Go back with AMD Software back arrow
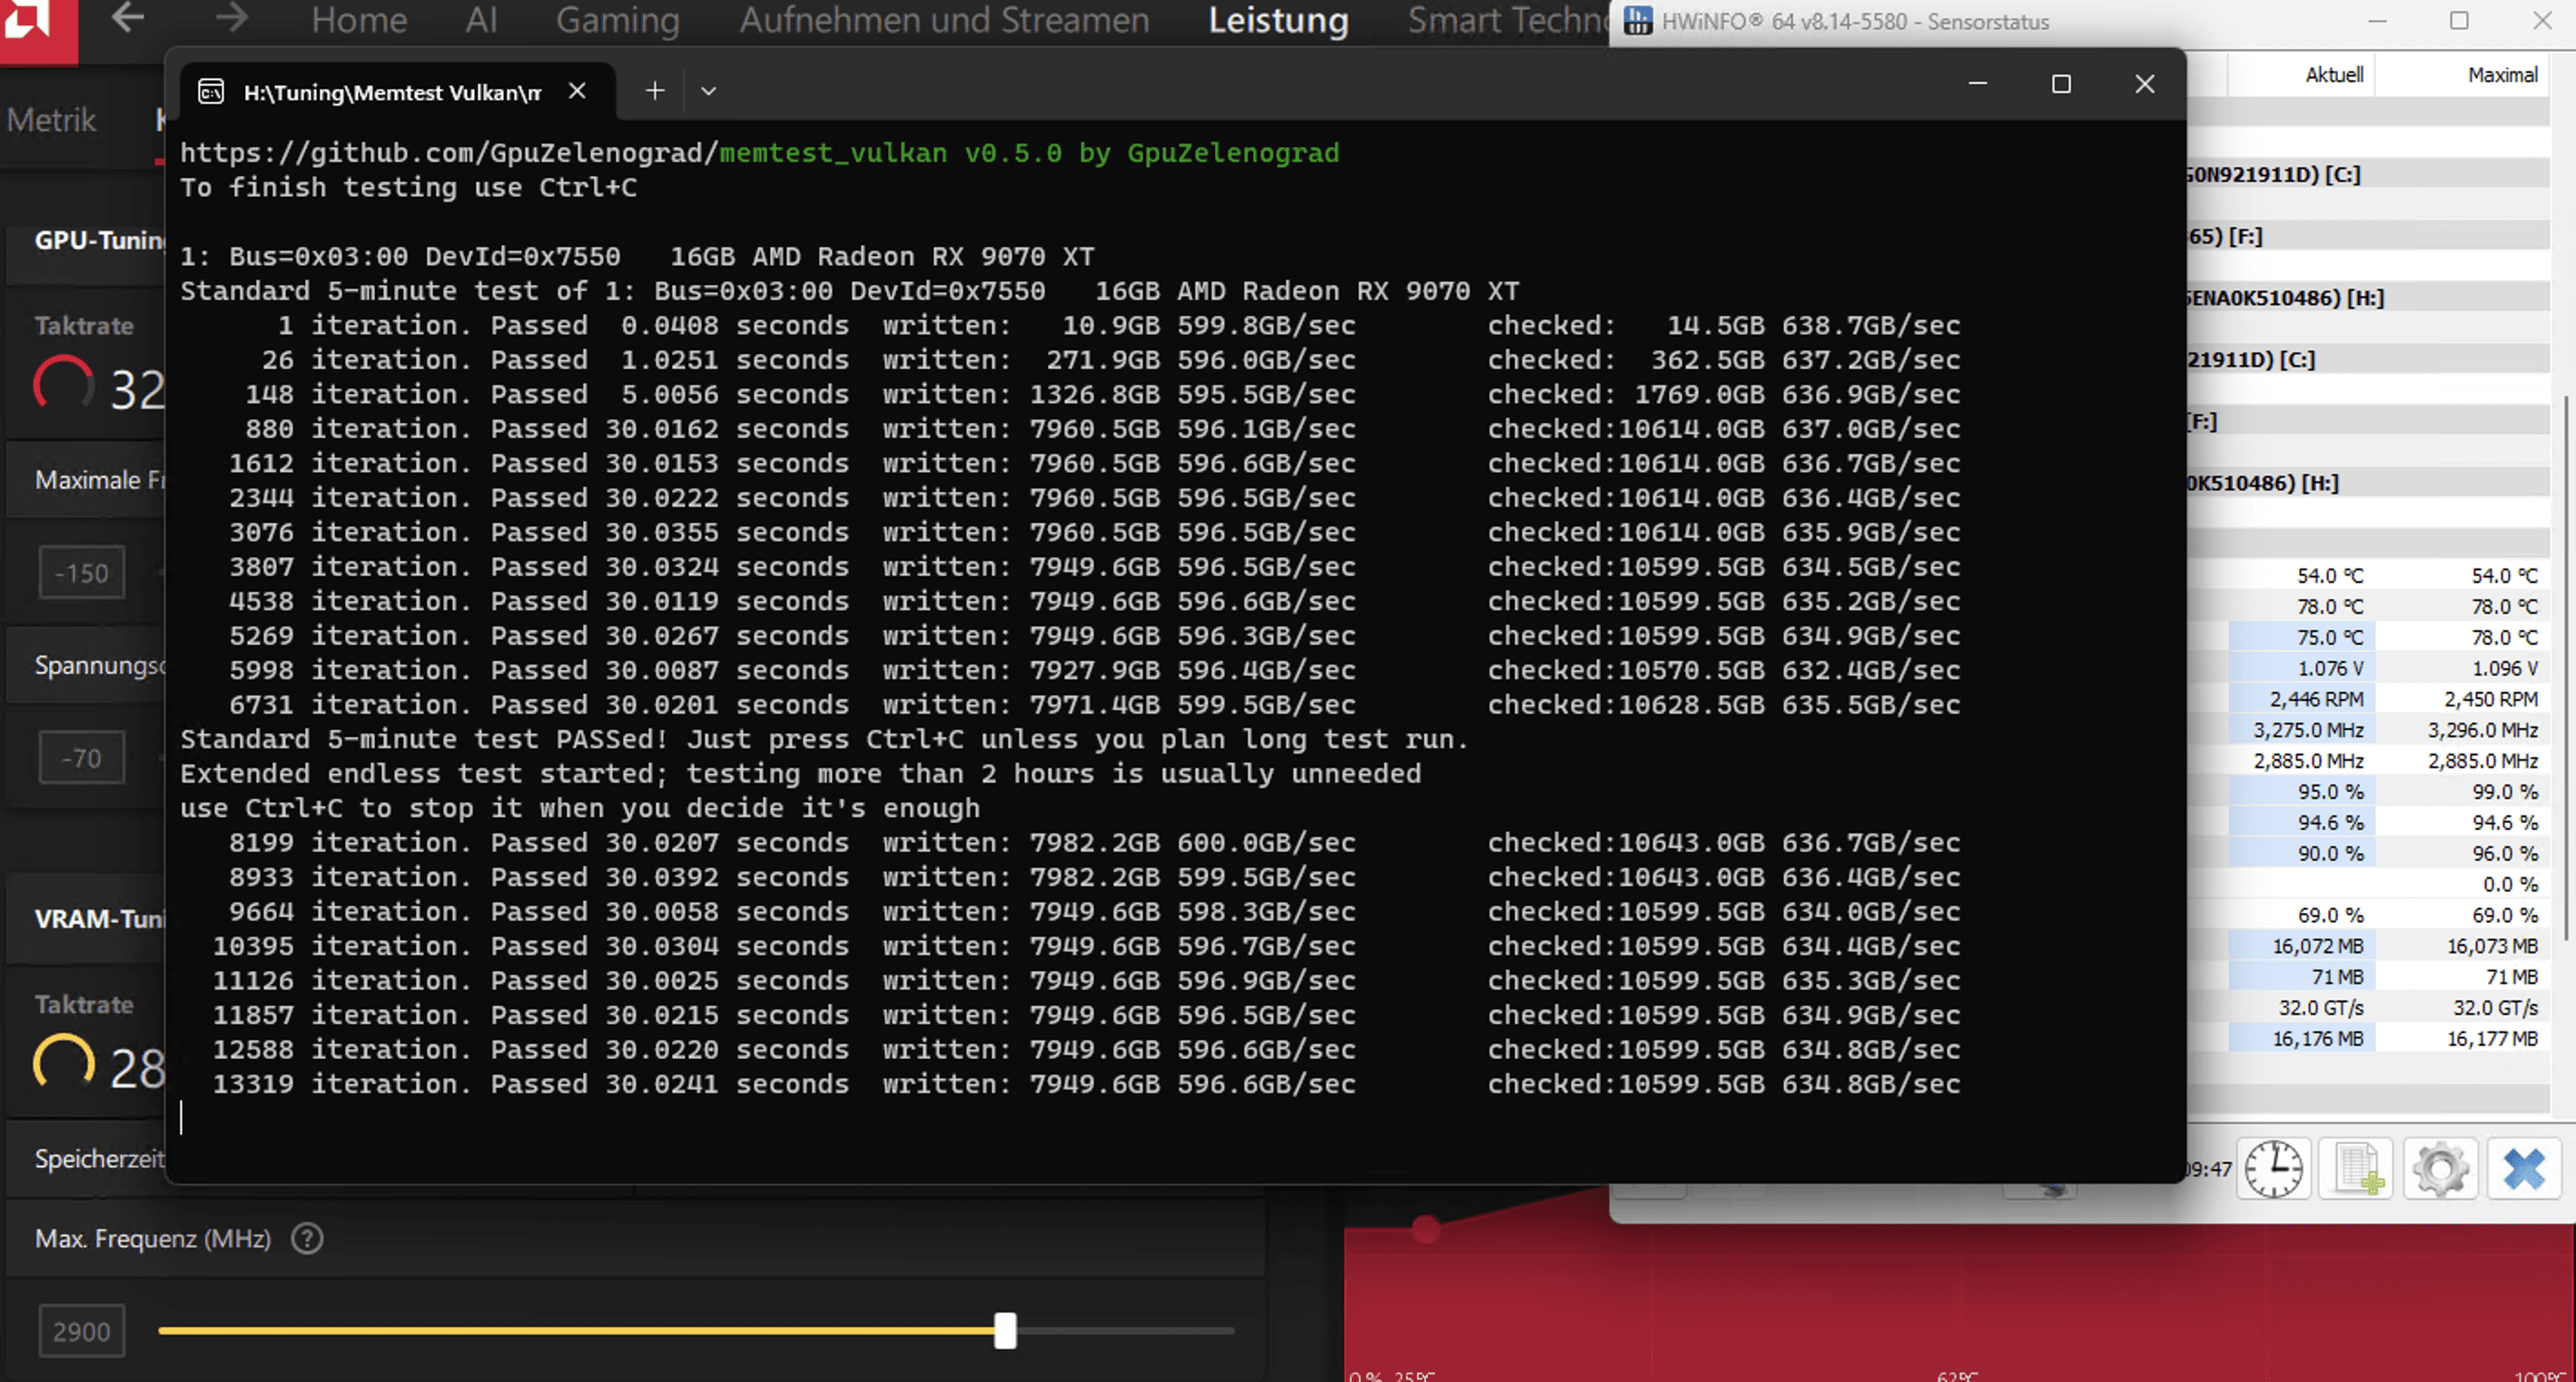 [128, 18]
